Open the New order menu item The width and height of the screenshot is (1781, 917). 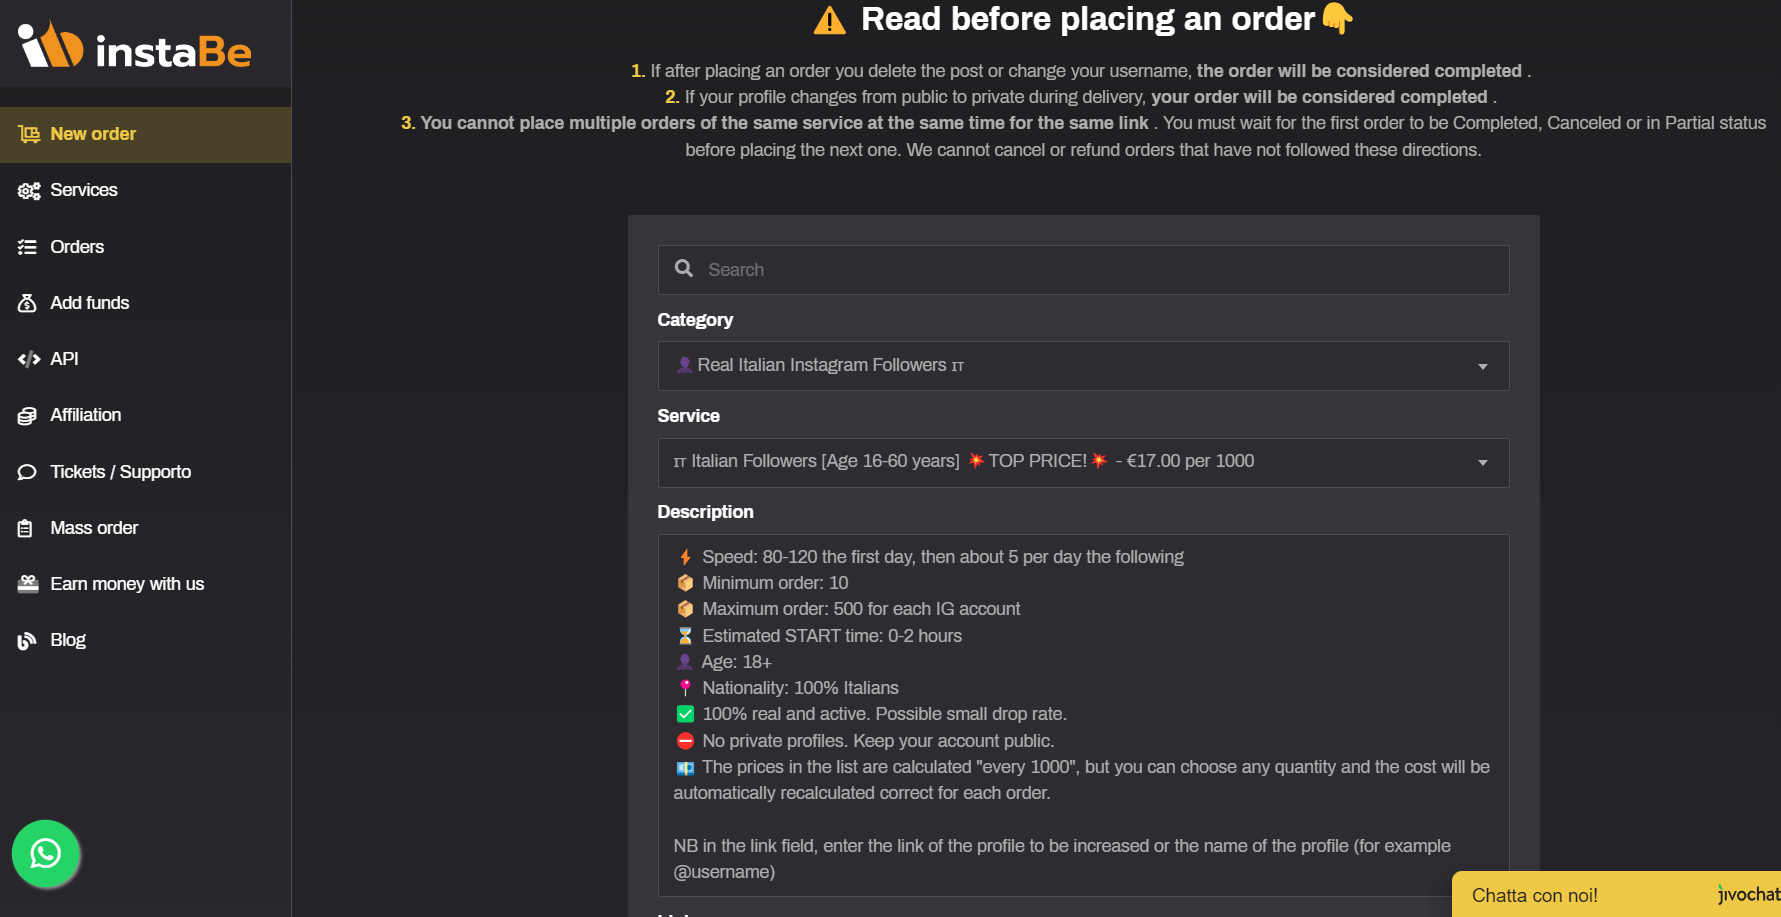point(93,134)
